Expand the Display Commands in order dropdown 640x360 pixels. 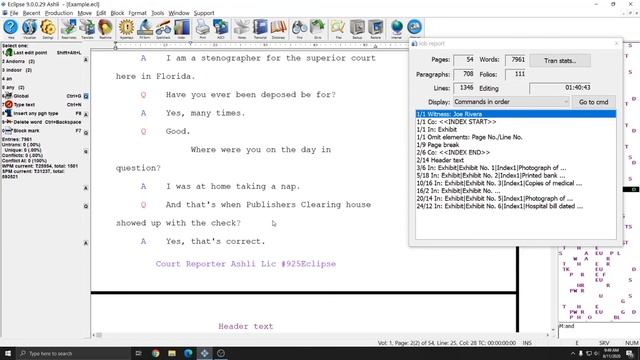511,102
